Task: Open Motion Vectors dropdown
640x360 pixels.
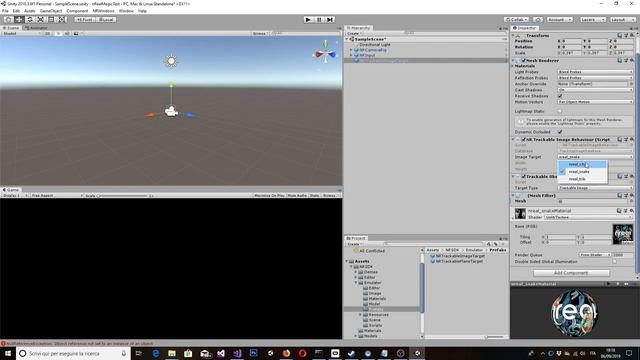Action: [x=595, y=102]
